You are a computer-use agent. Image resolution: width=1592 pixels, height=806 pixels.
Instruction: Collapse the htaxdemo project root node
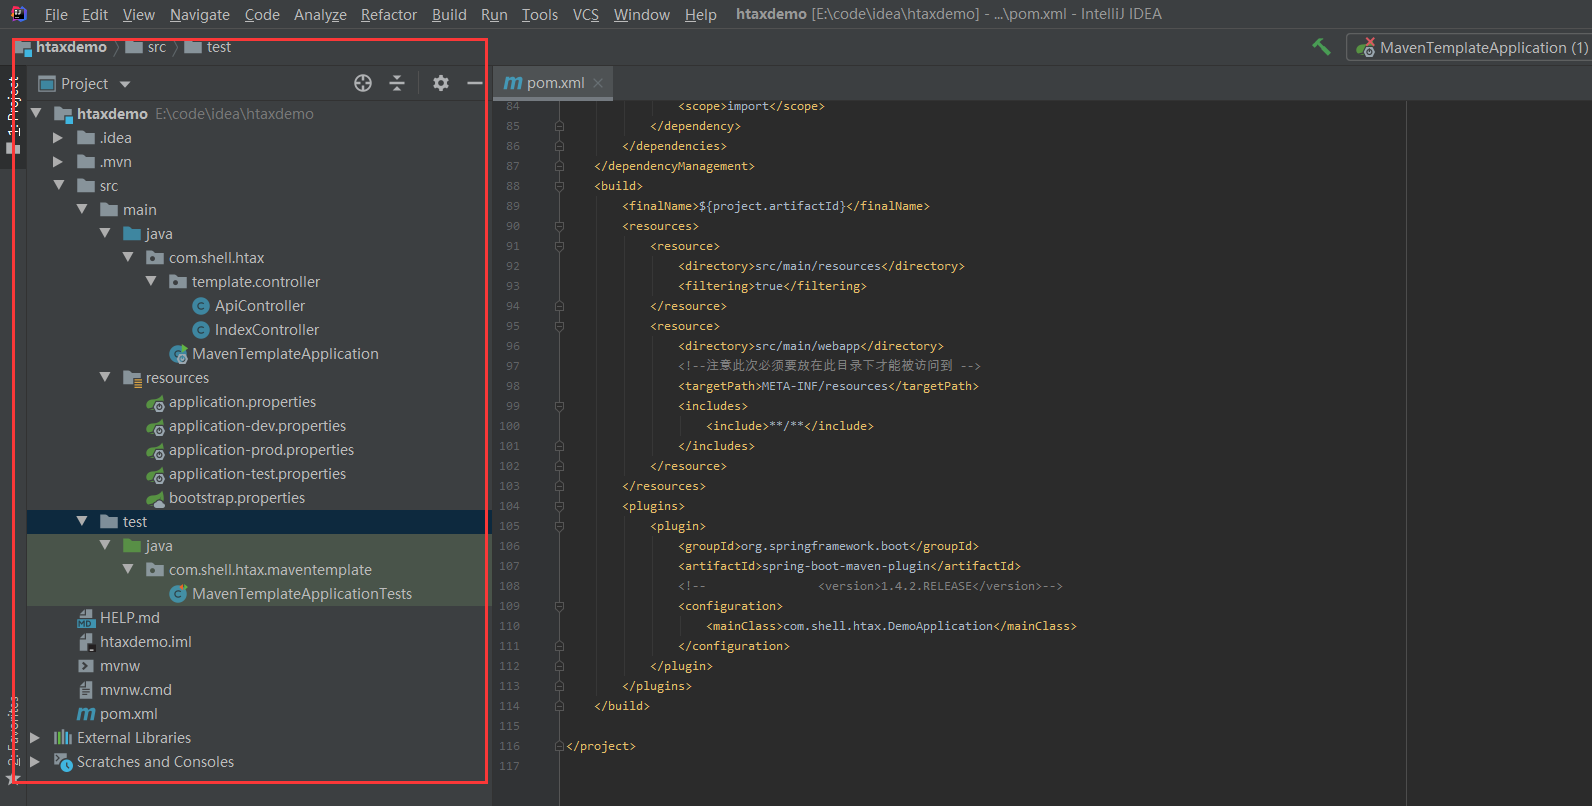pyautogui.click(x=36, y=113)
